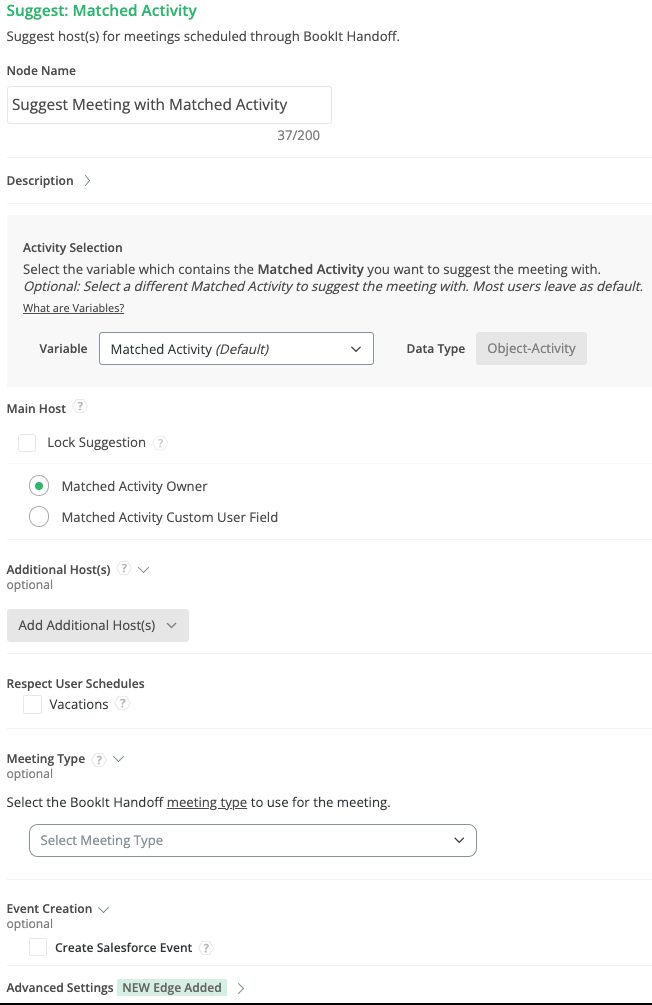Screen dimensions: 652x1005
Task: Enable the Lock Suggestion checkbox
Action: pos(27,442)
